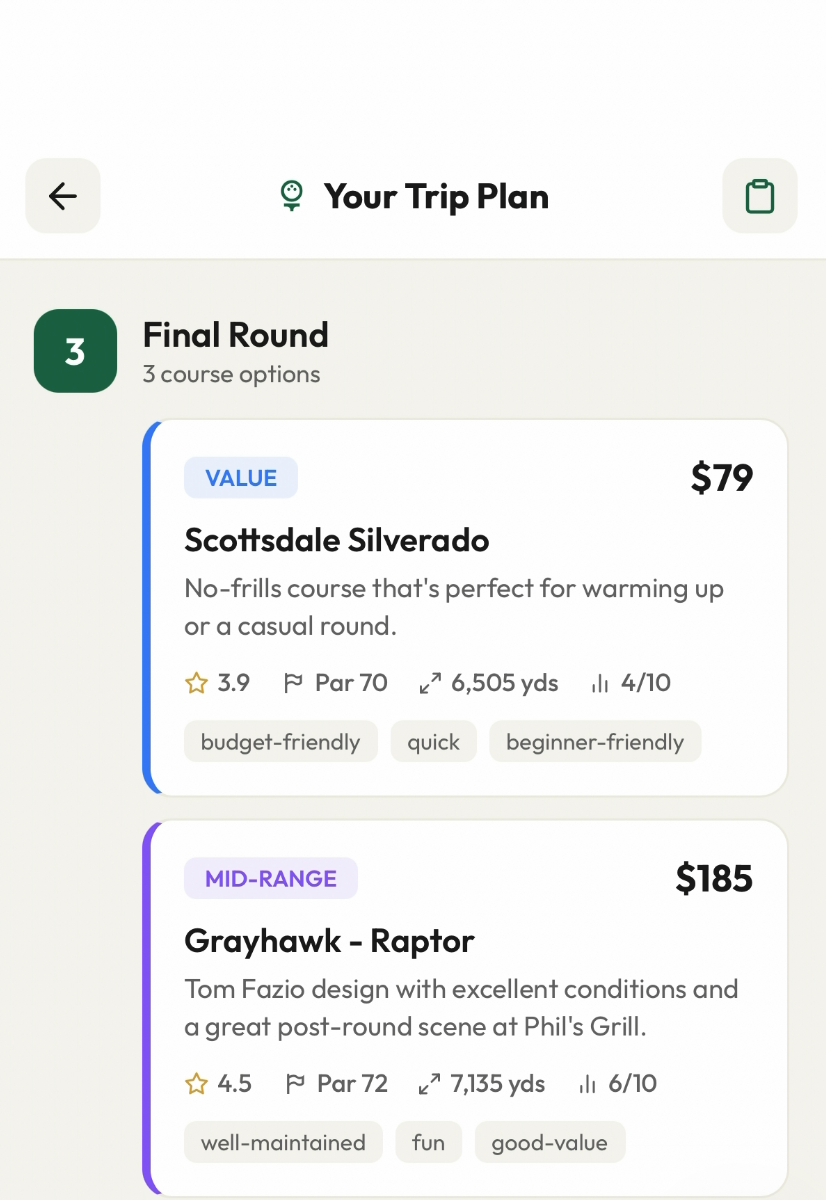Click the round number 3 badge
This screenshot has width=826, height=1200.
click(x=75, y=351)
